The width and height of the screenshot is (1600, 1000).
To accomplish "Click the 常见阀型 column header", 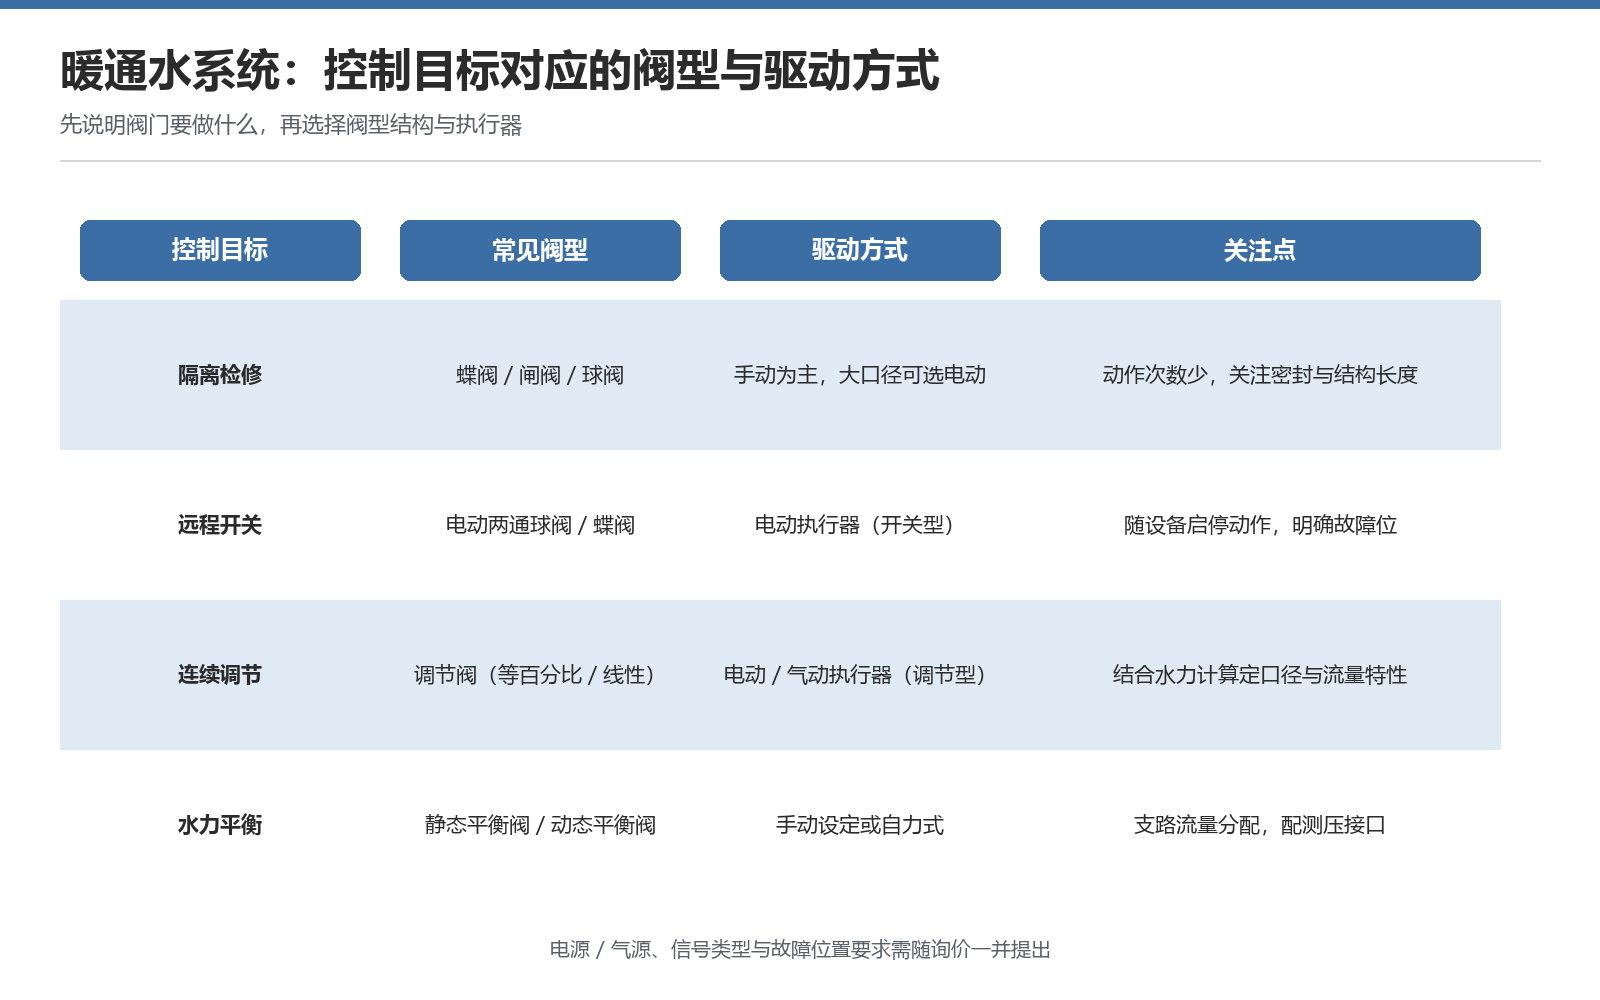I will click(x=540, y=250).
